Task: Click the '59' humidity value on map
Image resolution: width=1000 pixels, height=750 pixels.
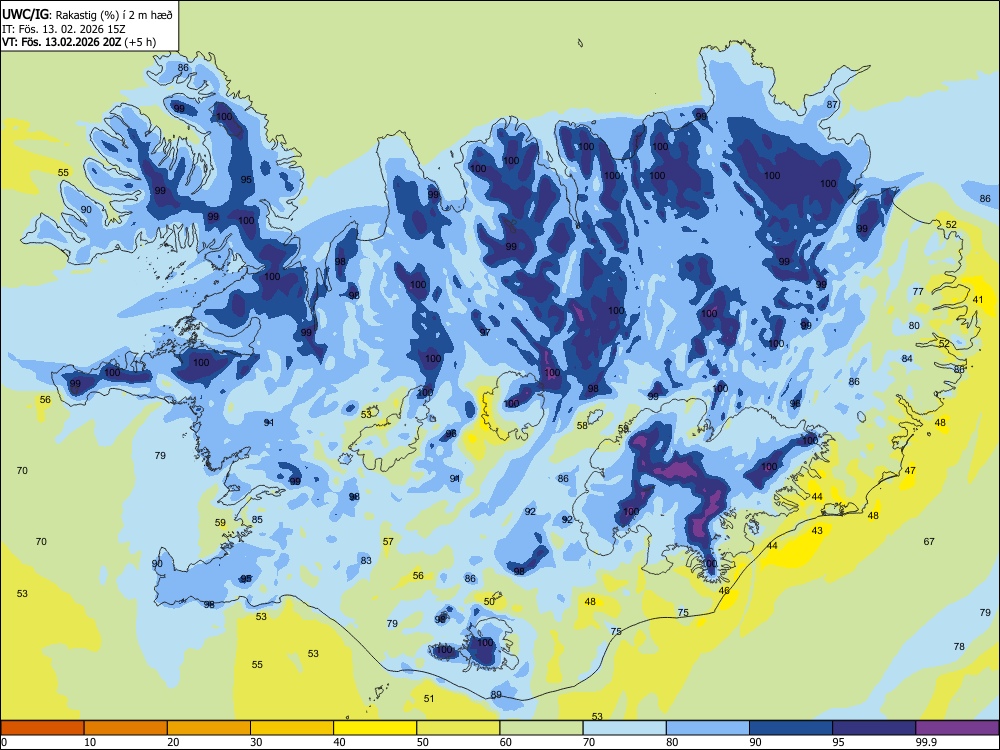Action: 220,522
